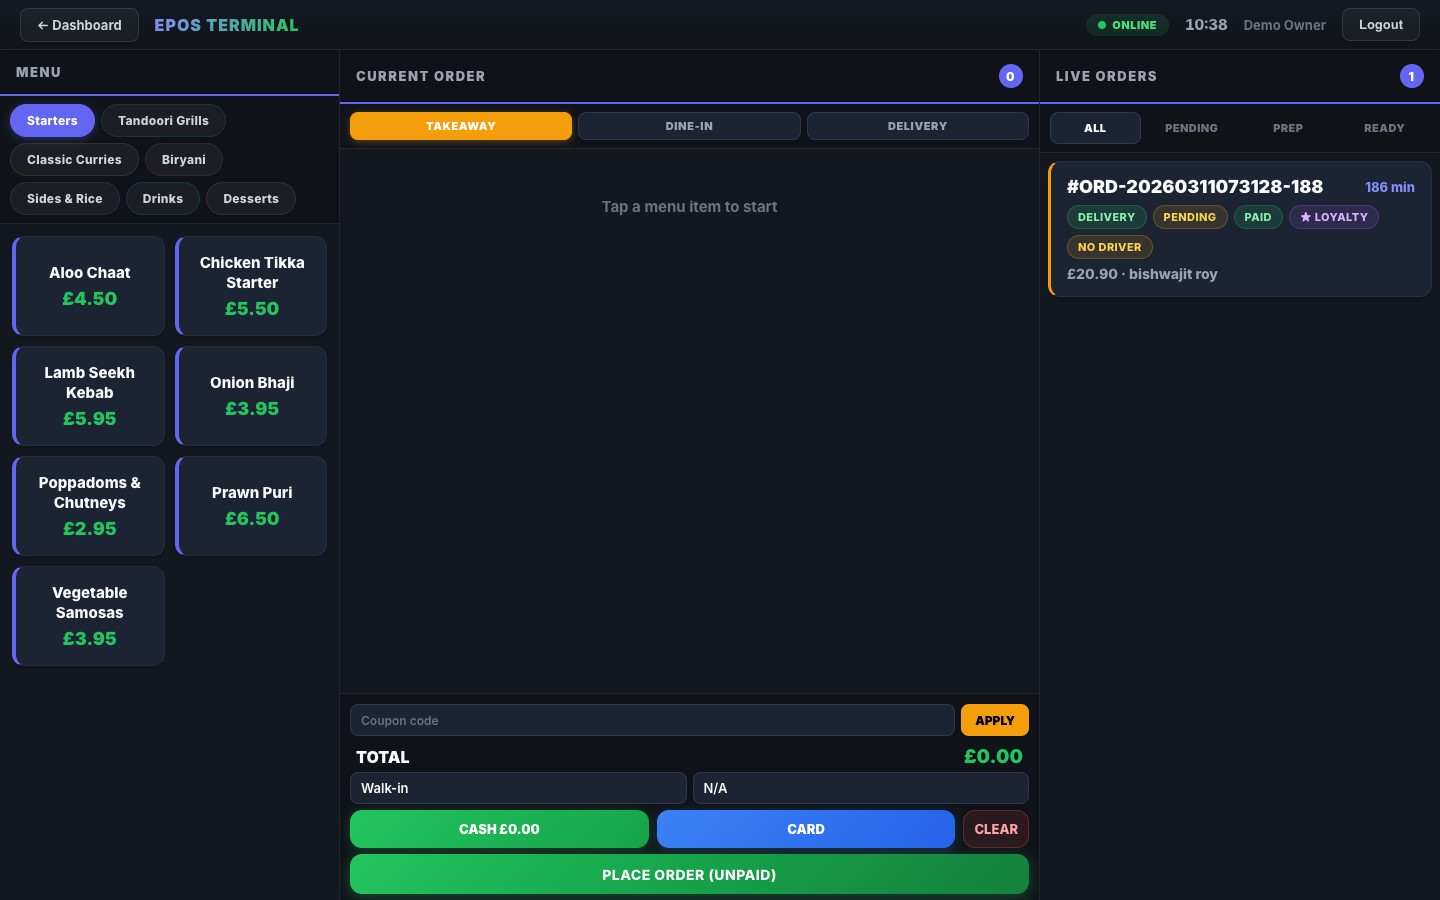Viewport: 1440px width, 900px height.
Task: Filter live orders by PREP
Action: (x=1288, y=128)
